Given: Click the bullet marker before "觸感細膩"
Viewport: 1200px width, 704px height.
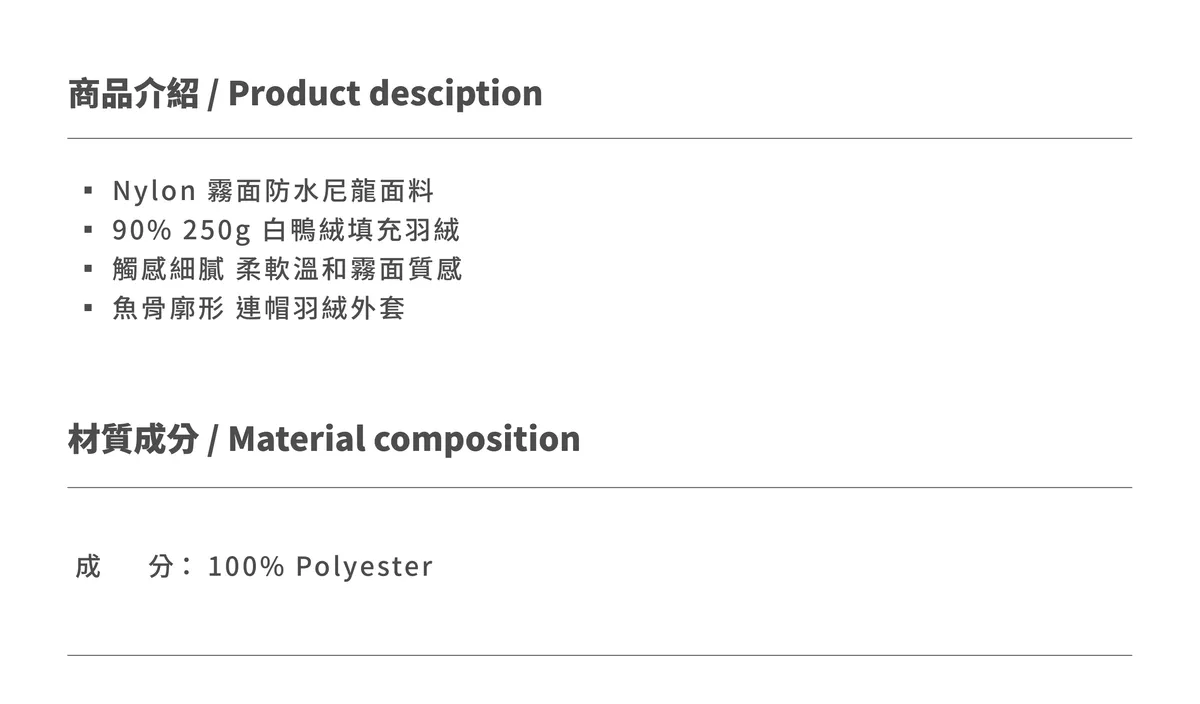Looking at the screenshot, I should coord(89,270).
